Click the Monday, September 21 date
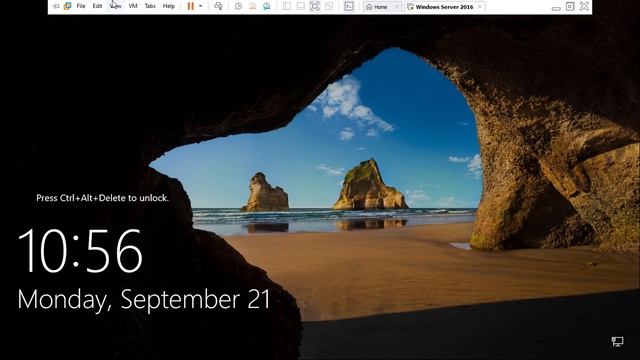Screen dimensions: 640x360 144,299
